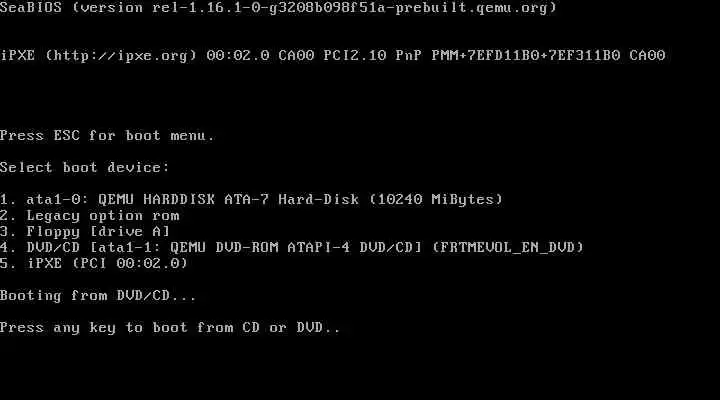
Task: Select boot entry 1 QEMU HARDDISK
Action: coord(251,199)
